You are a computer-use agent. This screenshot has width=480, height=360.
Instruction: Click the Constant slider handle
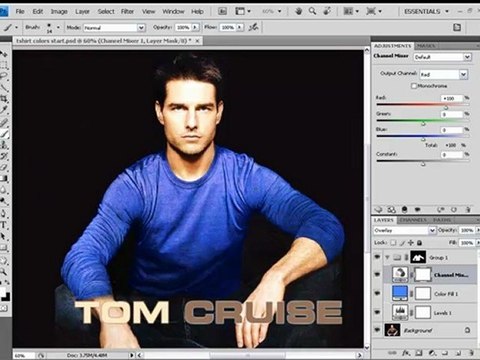[423, 164]
